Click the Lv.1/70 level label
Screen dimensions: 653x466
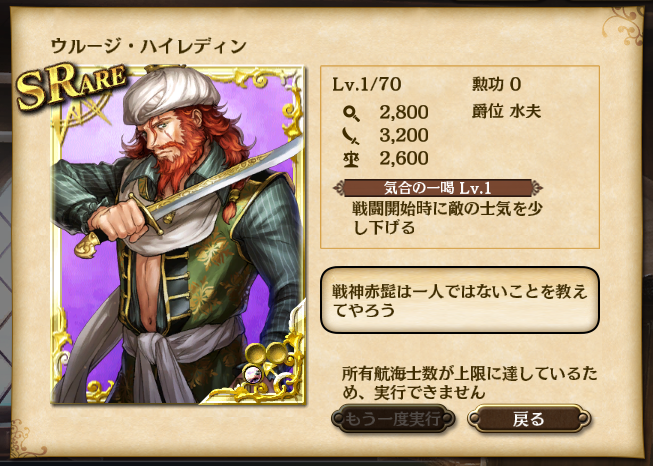coord(367,85)
